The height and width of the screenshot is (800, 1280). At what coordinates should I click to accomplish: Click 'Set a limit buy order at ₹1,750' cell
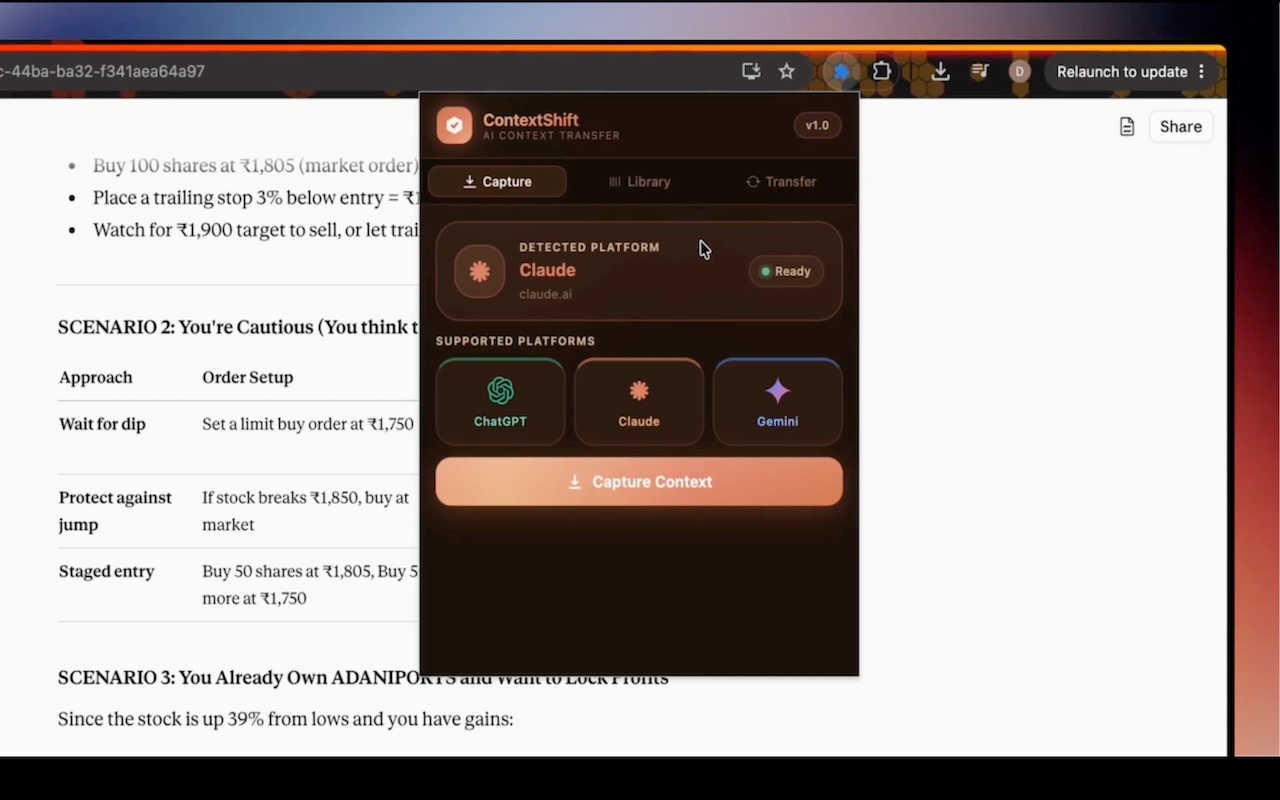coord(308,424)
